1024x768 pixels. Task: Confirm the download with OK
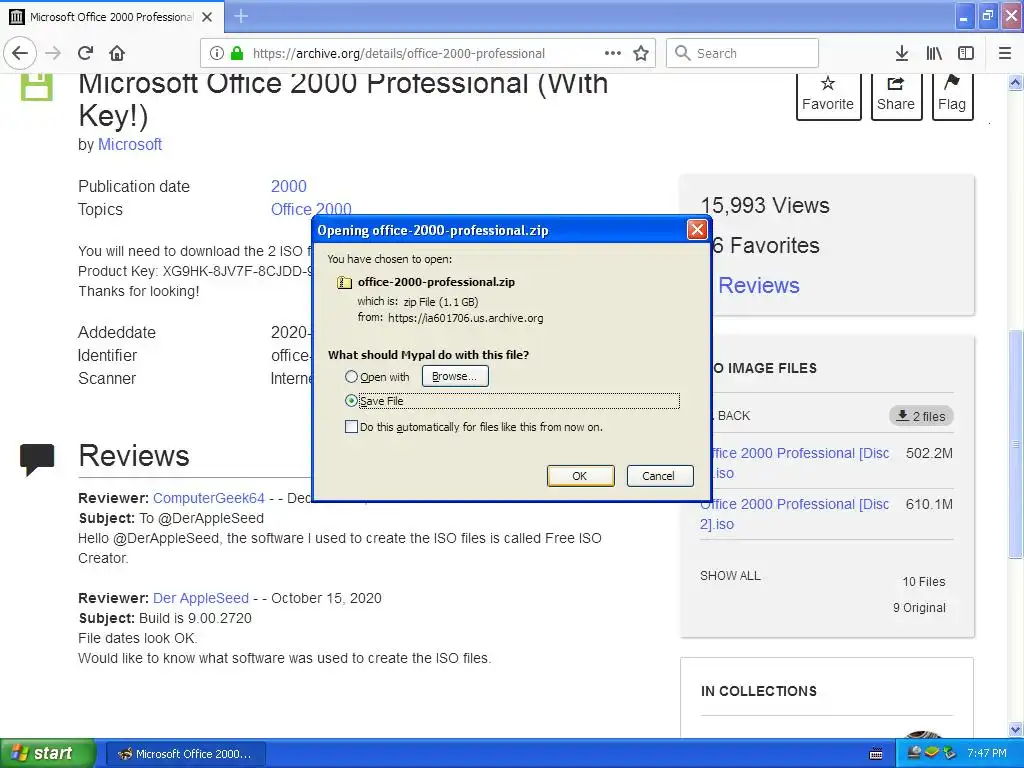pos(580,476)
